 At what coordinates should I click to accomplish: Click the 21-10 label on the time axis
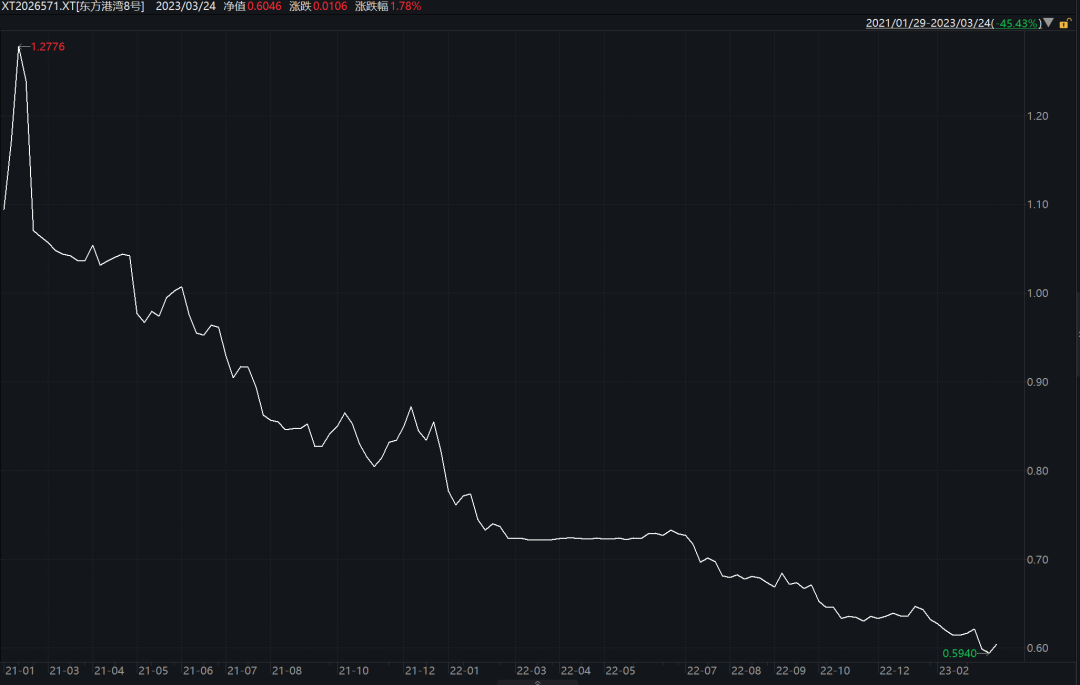[353, 671]
